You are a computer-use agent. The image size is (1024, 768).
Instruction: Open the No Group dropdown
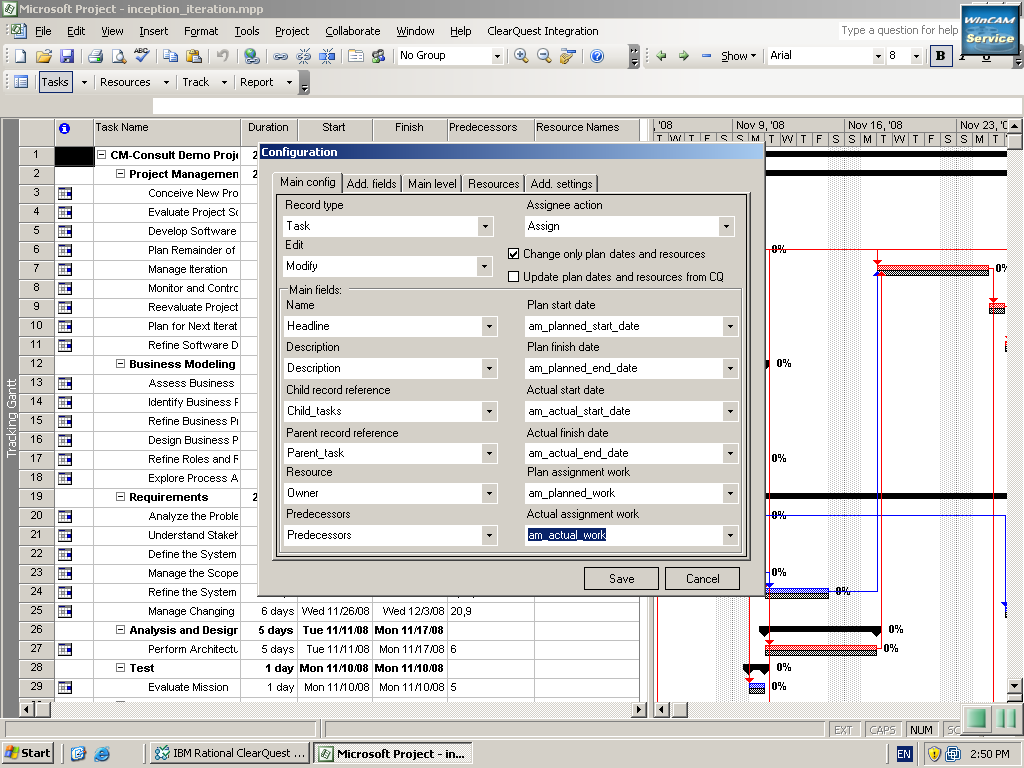496,56
